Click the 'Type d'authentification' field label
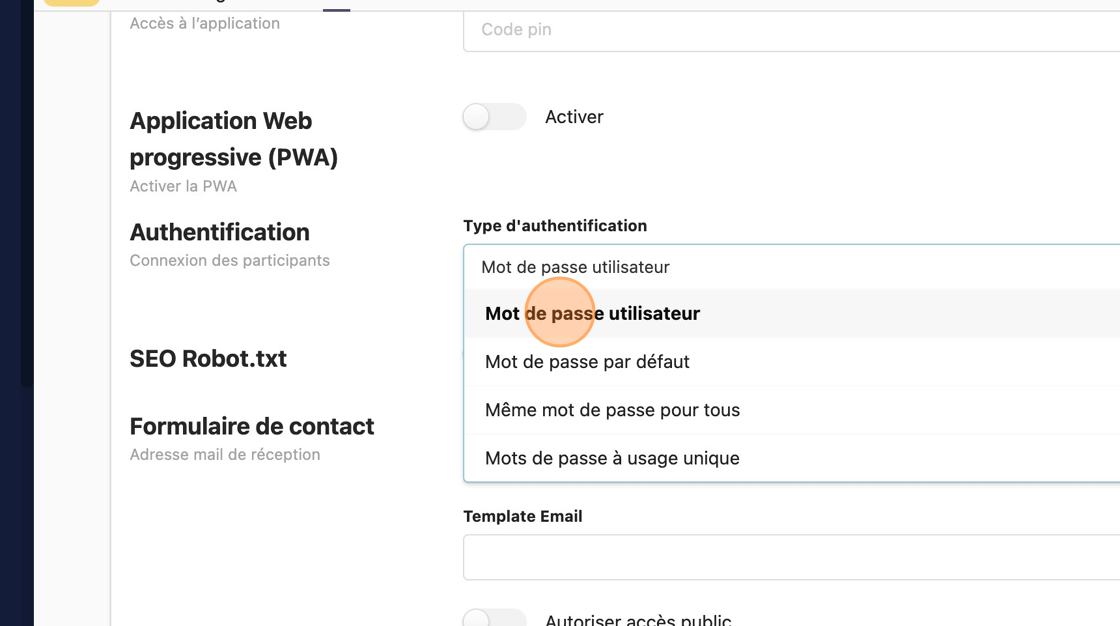Screen dimensions: 1120x626 pyautogui.click(x=555, y=226)
